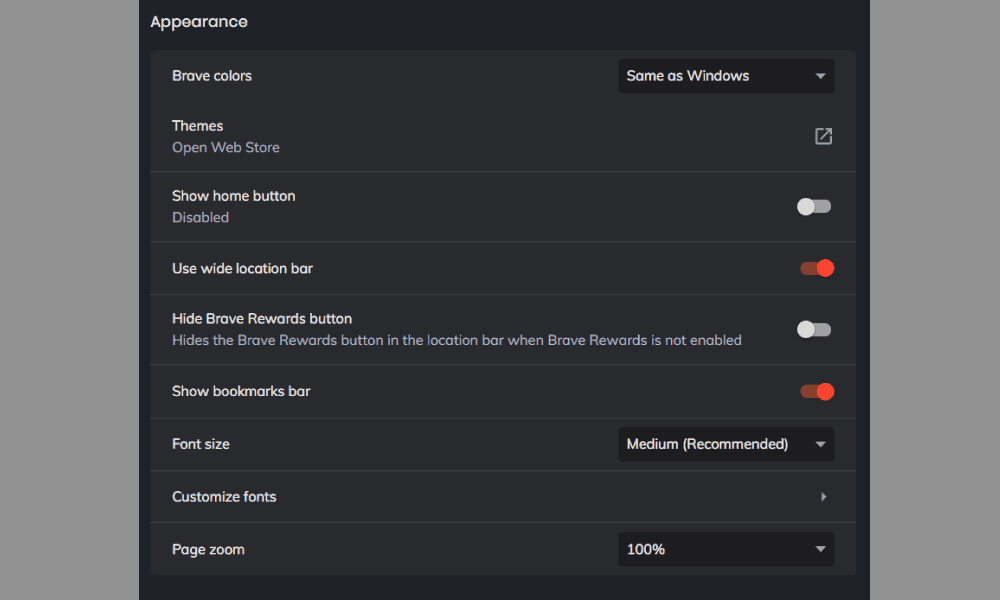The image size is (1000, 600).
Task: Open the Page zoom dropdown
Action: (x=726, y=549)
